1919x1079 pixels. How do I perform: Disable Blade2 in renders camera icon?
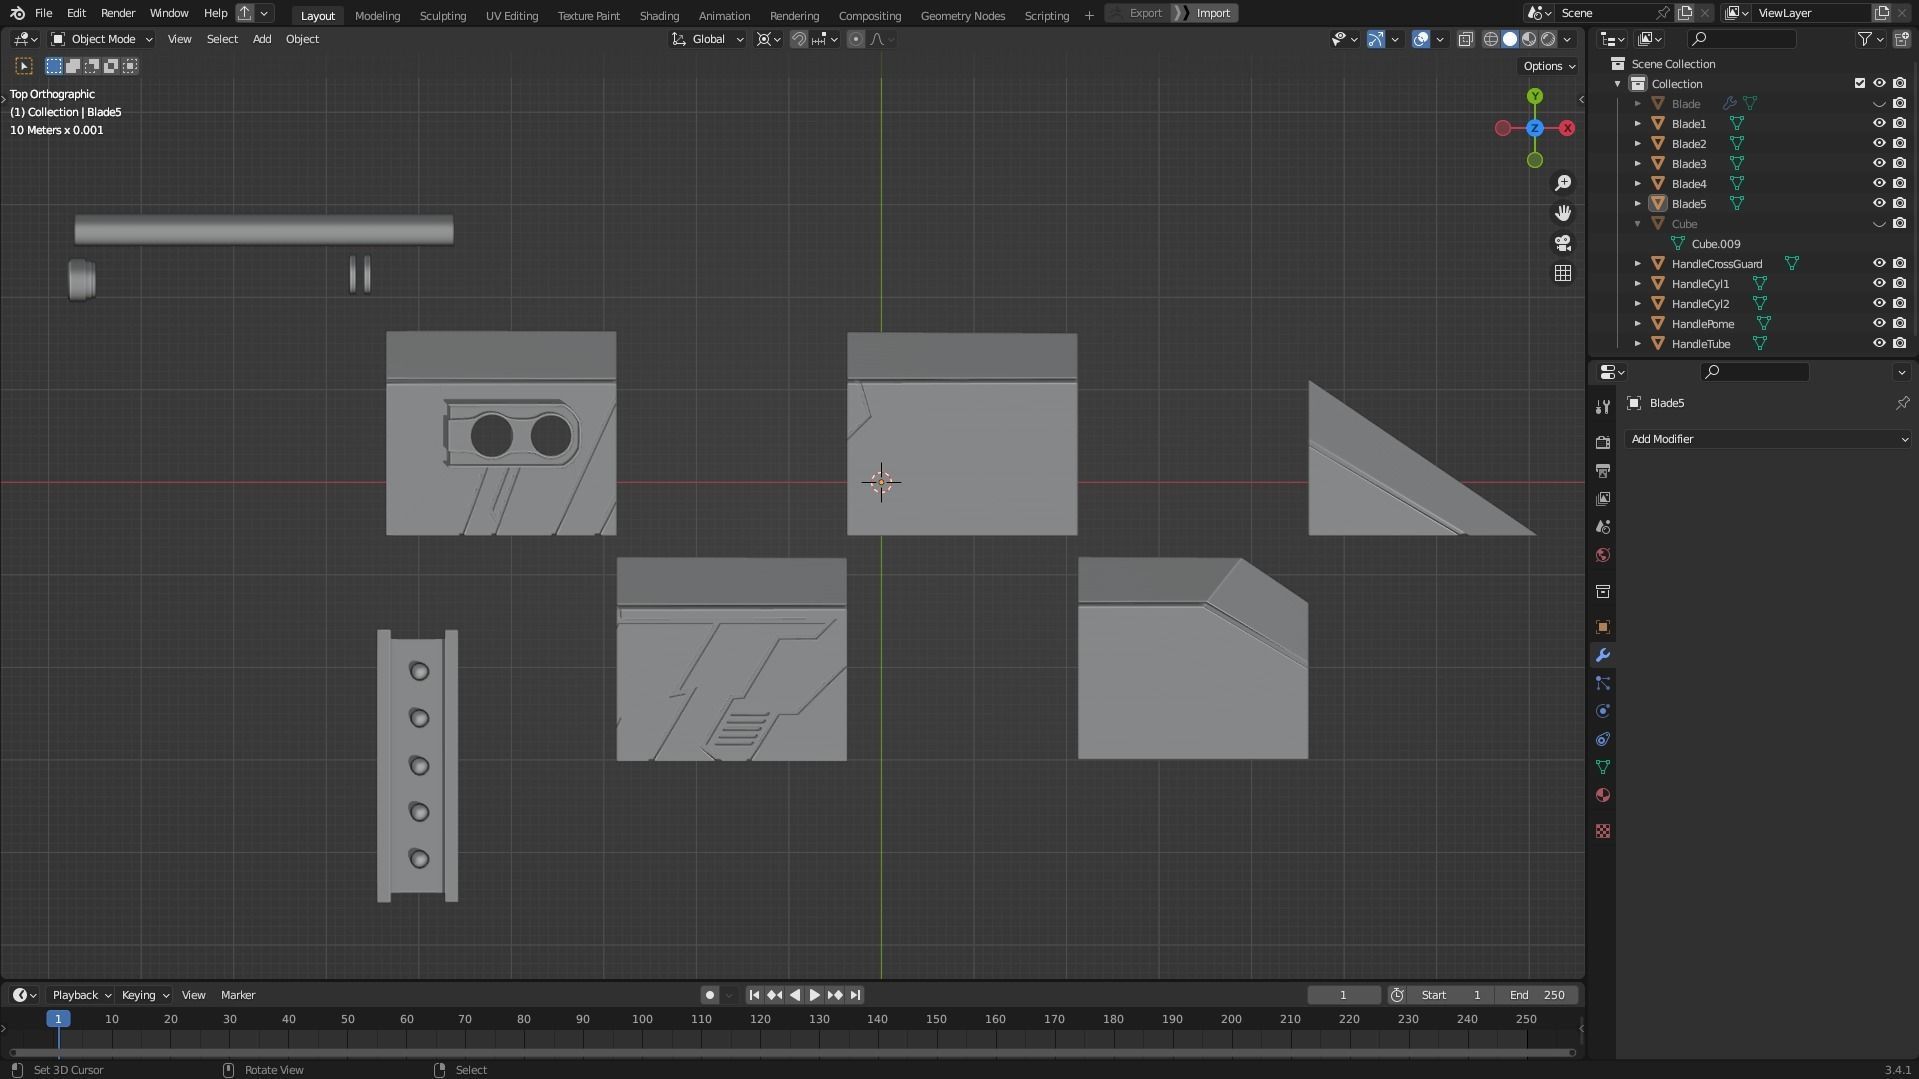click(x=1899, y=144)
